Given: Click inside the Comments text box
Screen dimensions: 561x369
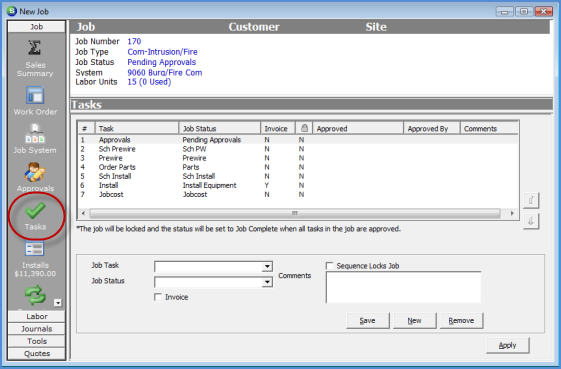Looking at the screenshot, I should (x=403, y=287).
